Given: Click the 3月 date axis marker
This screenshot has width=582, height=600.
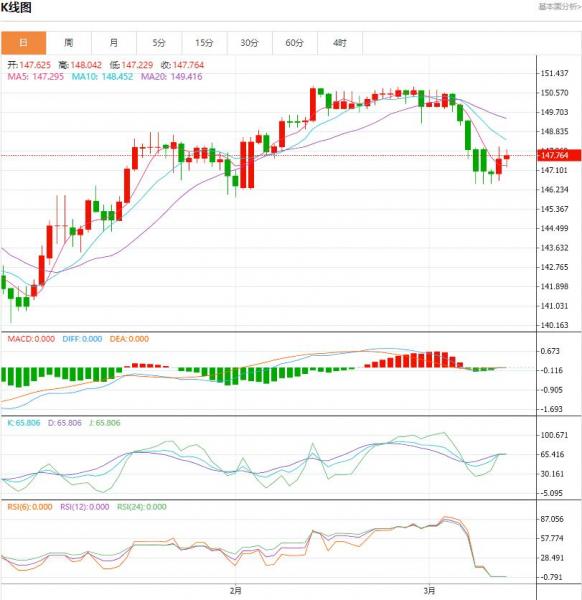Looking at the screenshot, I should (429, 591).
